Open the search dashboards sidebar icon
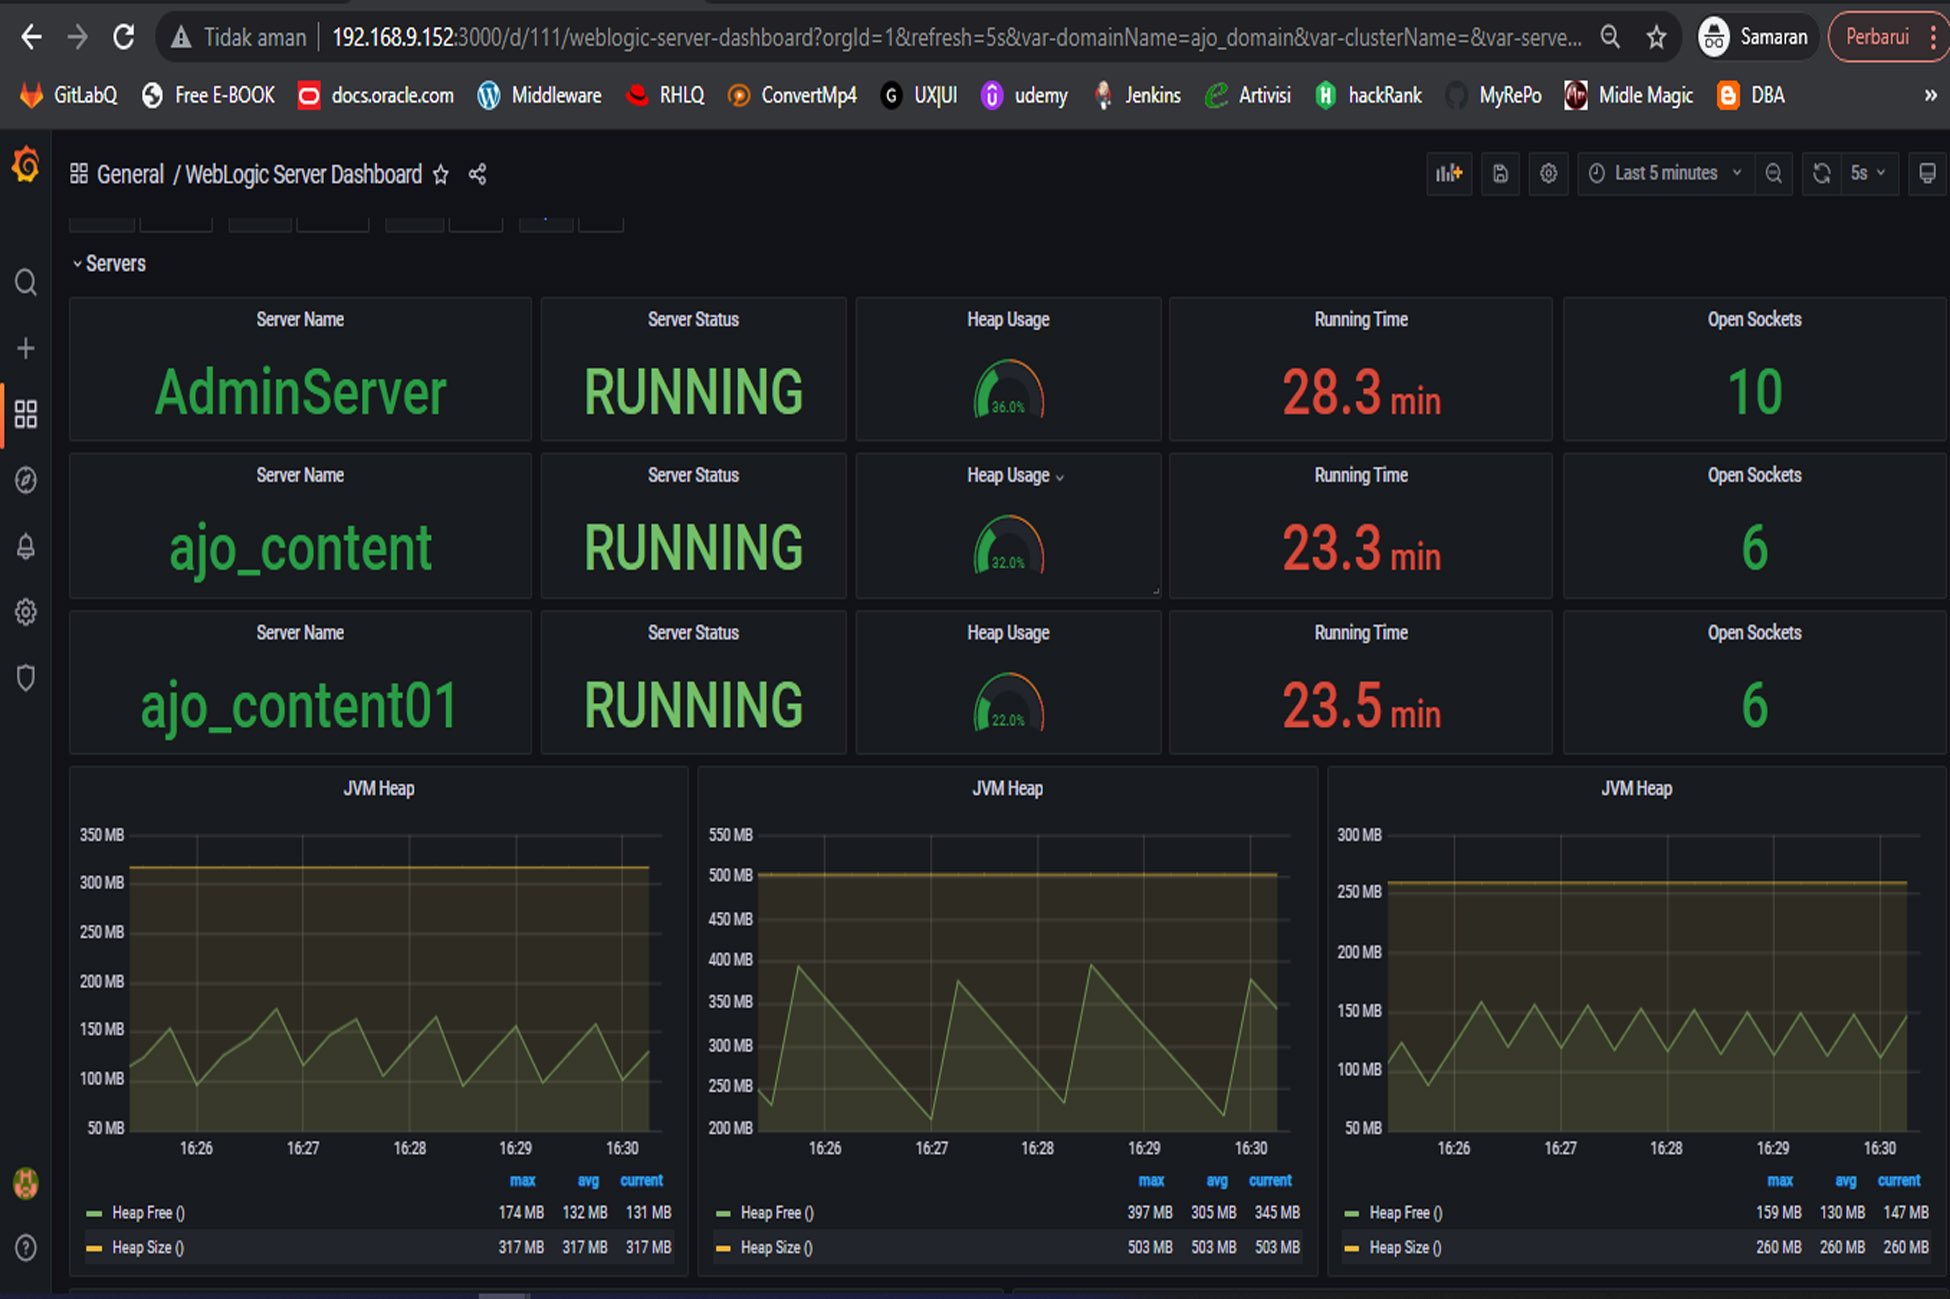Screen dimensions: 1950x1299 (x=26, y=283)
